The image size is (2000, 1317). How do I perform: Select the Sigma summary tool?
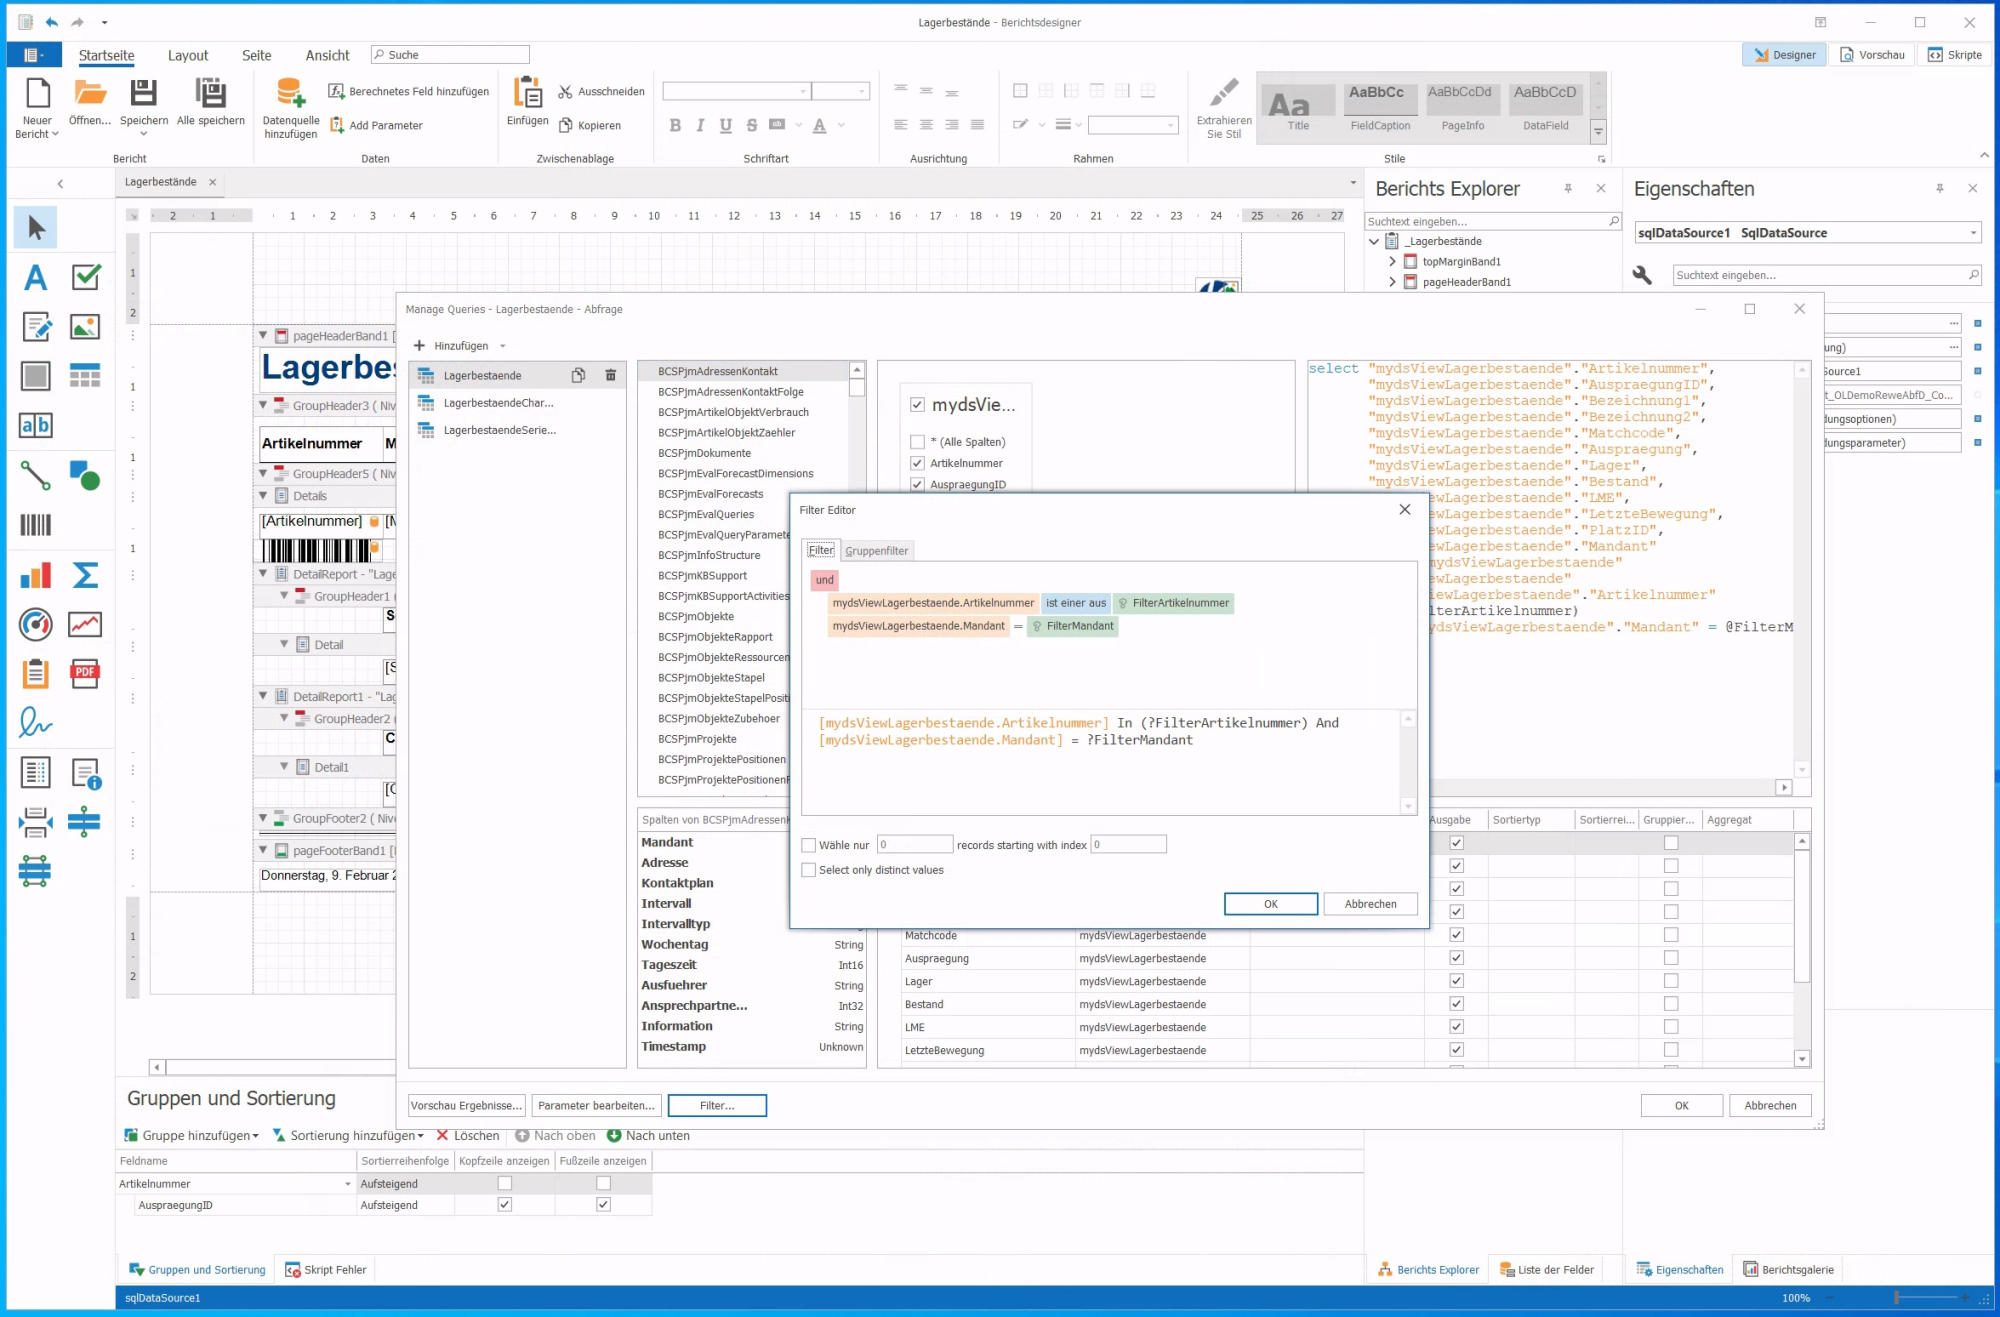click(x=85, y=575)
